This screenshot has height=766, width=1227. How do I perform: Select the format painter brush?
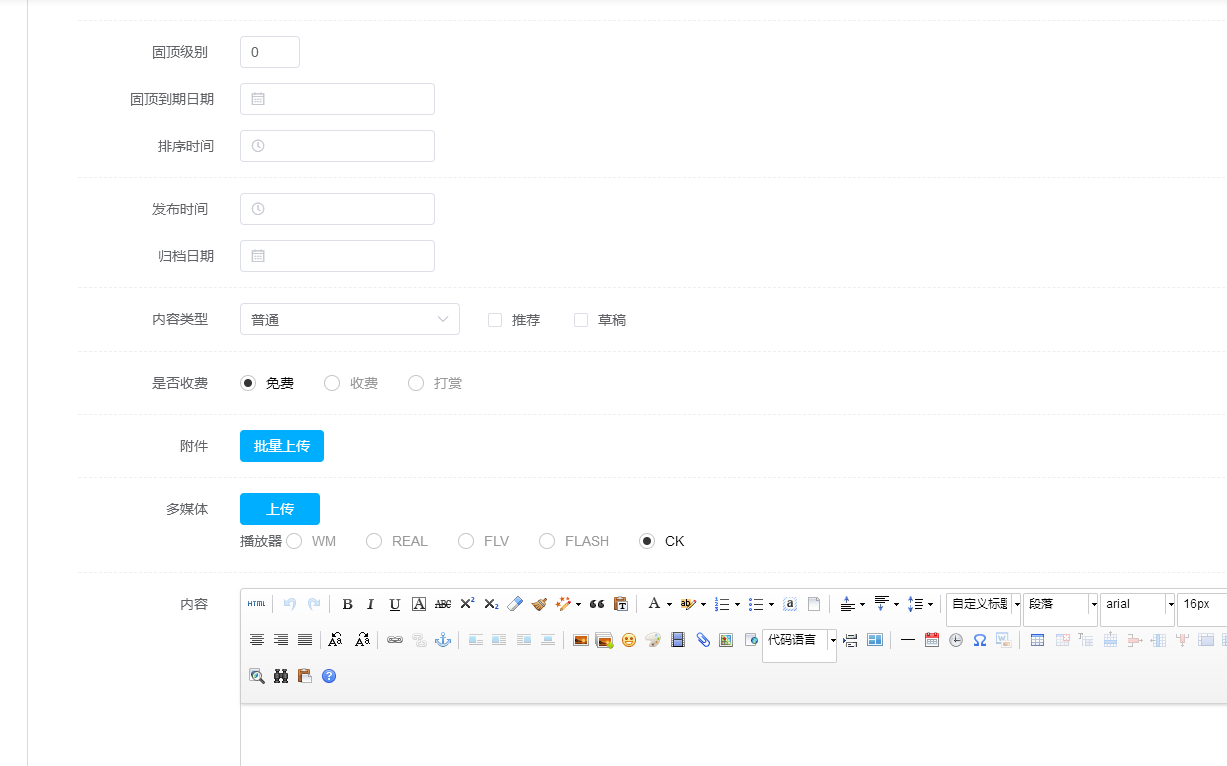(539, 604)
